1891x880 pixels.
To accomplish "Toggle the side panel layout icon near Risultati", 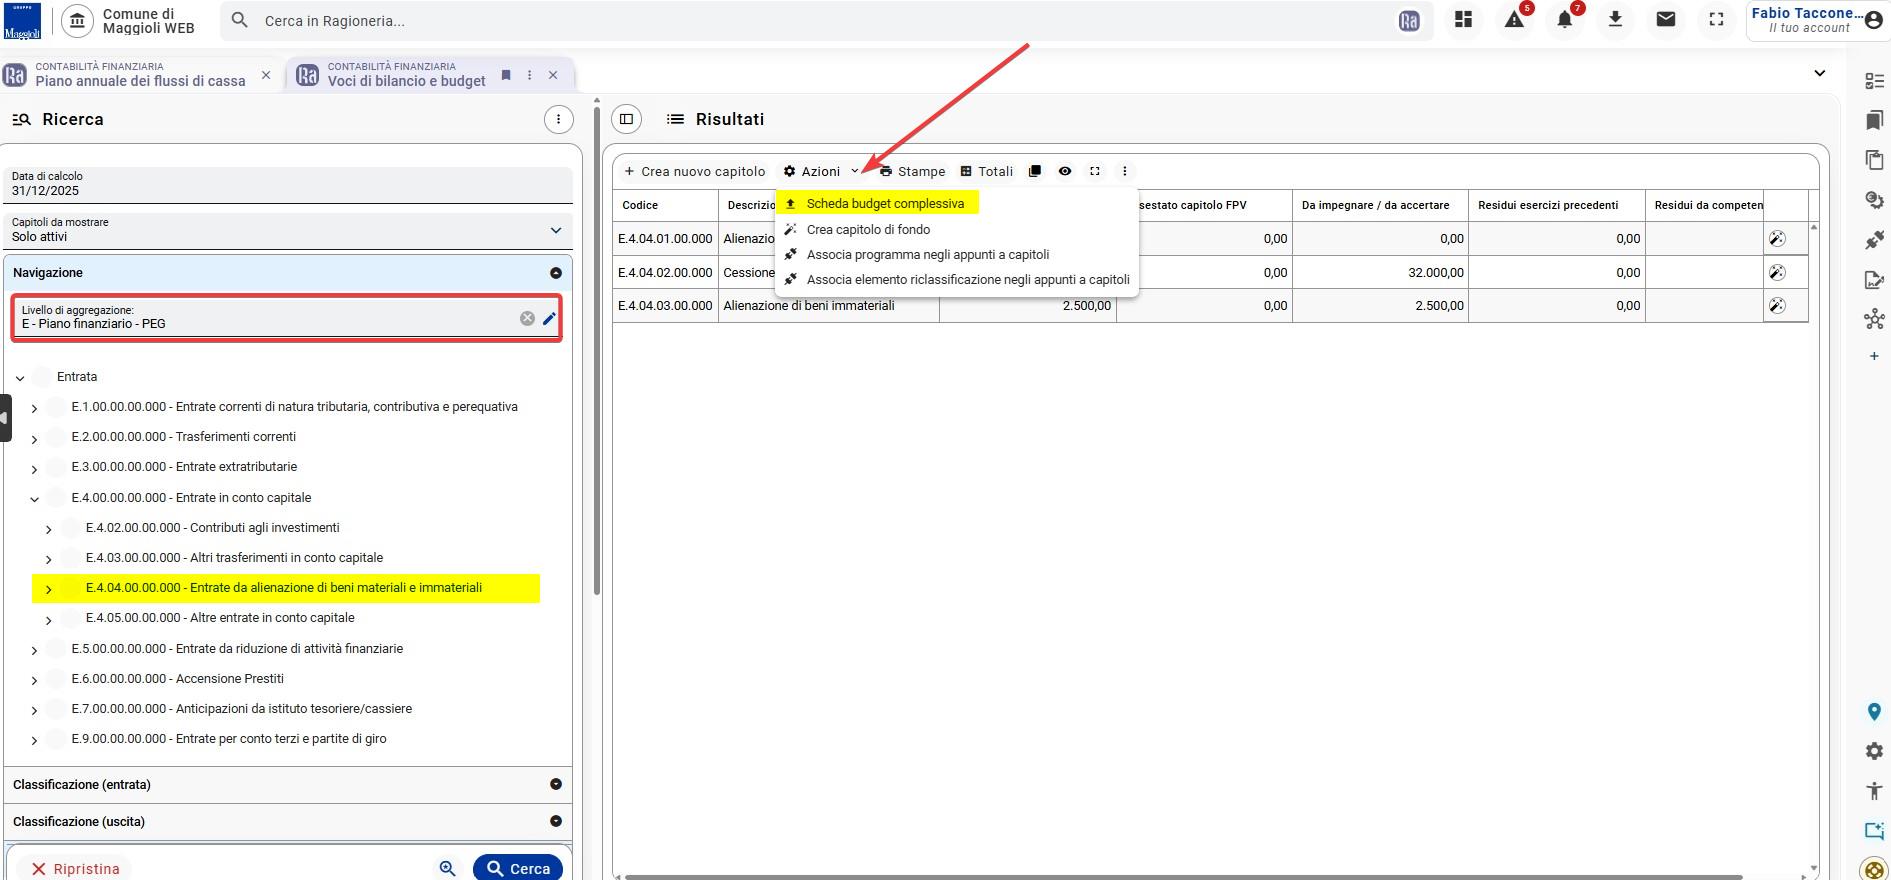I will click(x=627, y=119).
